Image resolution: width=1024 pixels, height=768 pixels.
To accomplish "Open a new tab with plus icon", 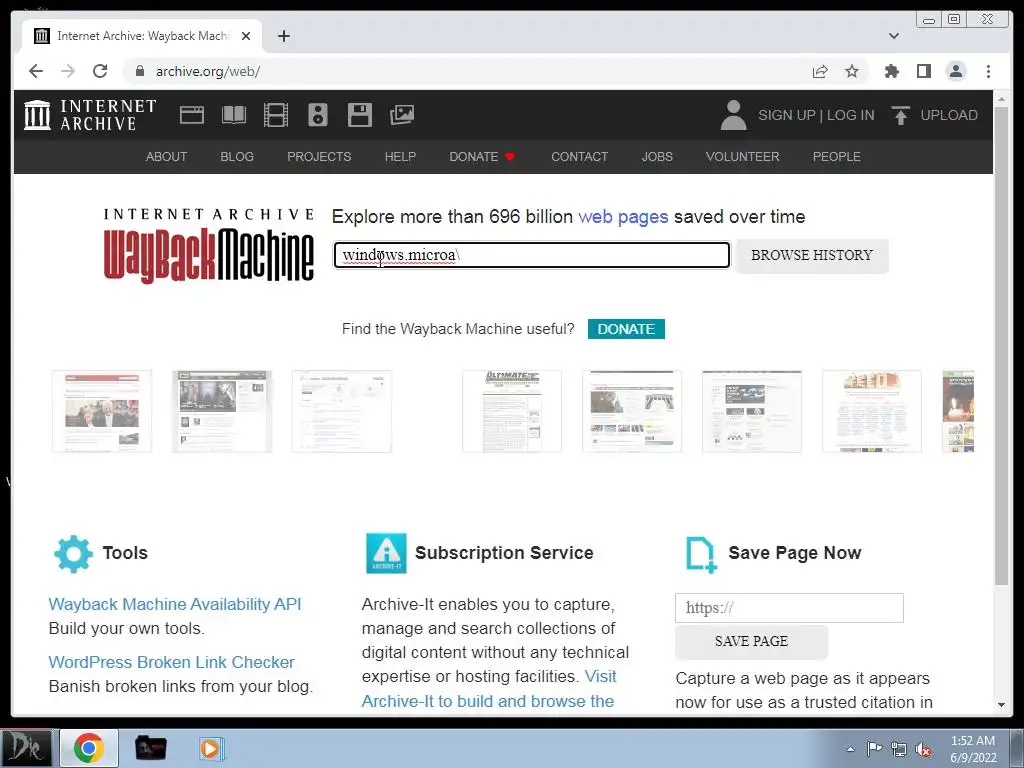I will click(283, 36).
